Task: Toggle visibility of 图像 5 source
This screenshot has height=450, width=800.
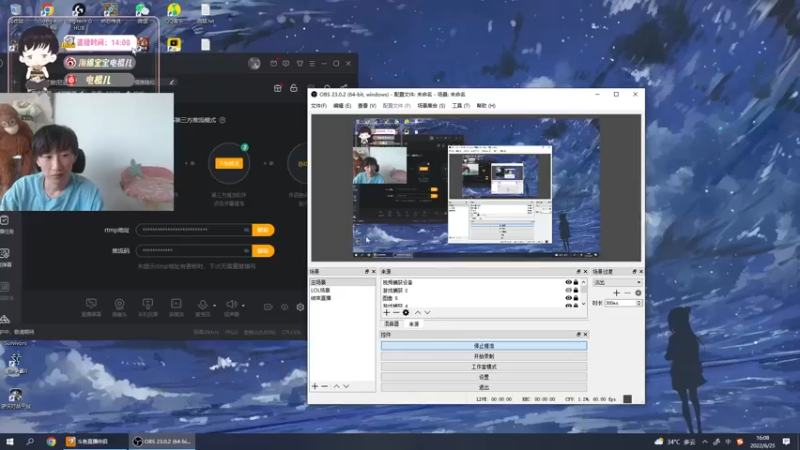Action: 568,298
